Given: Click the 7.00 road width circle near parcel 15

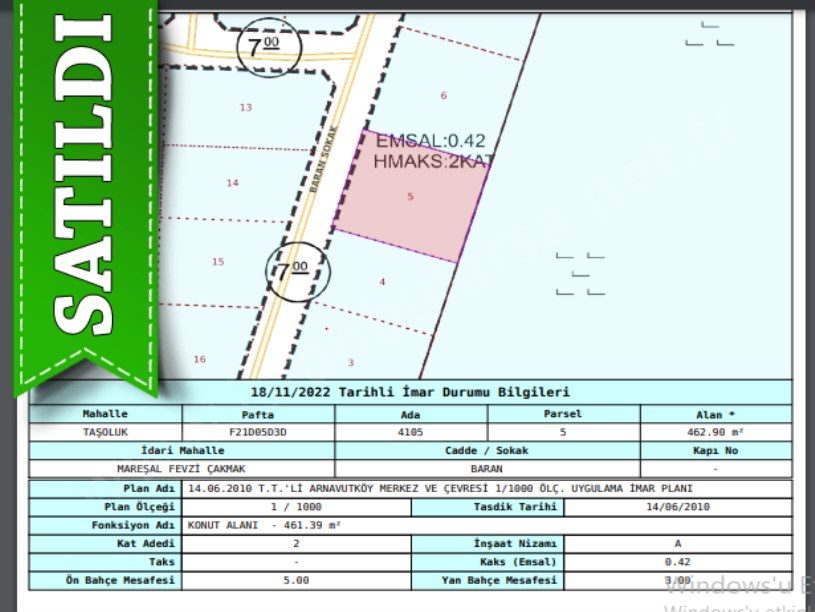Looking at the screenshot, I should click(293, 271).
